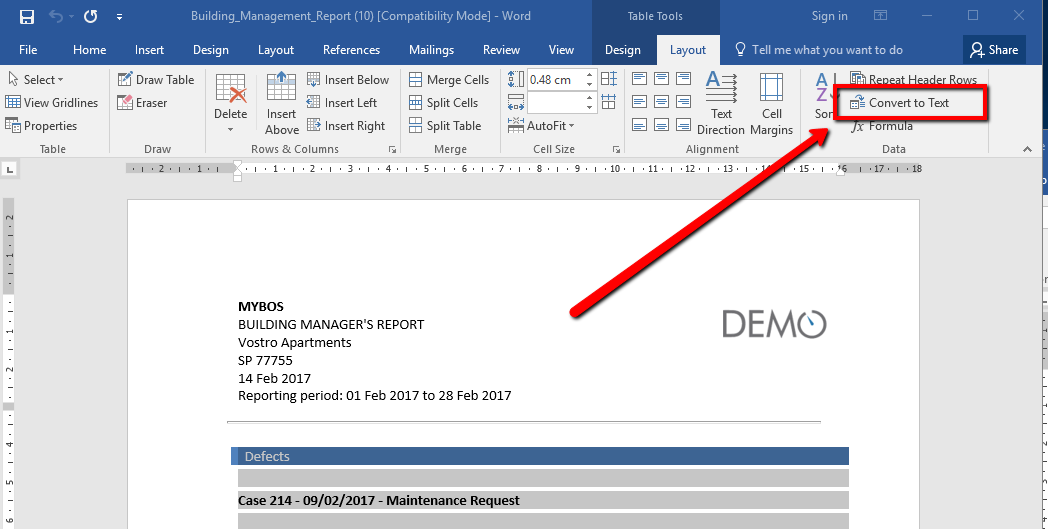The width and height of the screenshot is (1048, 529).
Task: Open Rows & Columns dialog launcher
Action: [x=392, y=150]
